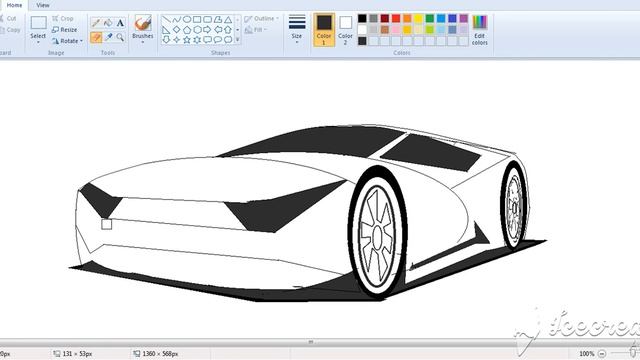Pick the purple color swatch
This screenshot has width=640, height=360.
pyautogui.click(x=464, y=18)
